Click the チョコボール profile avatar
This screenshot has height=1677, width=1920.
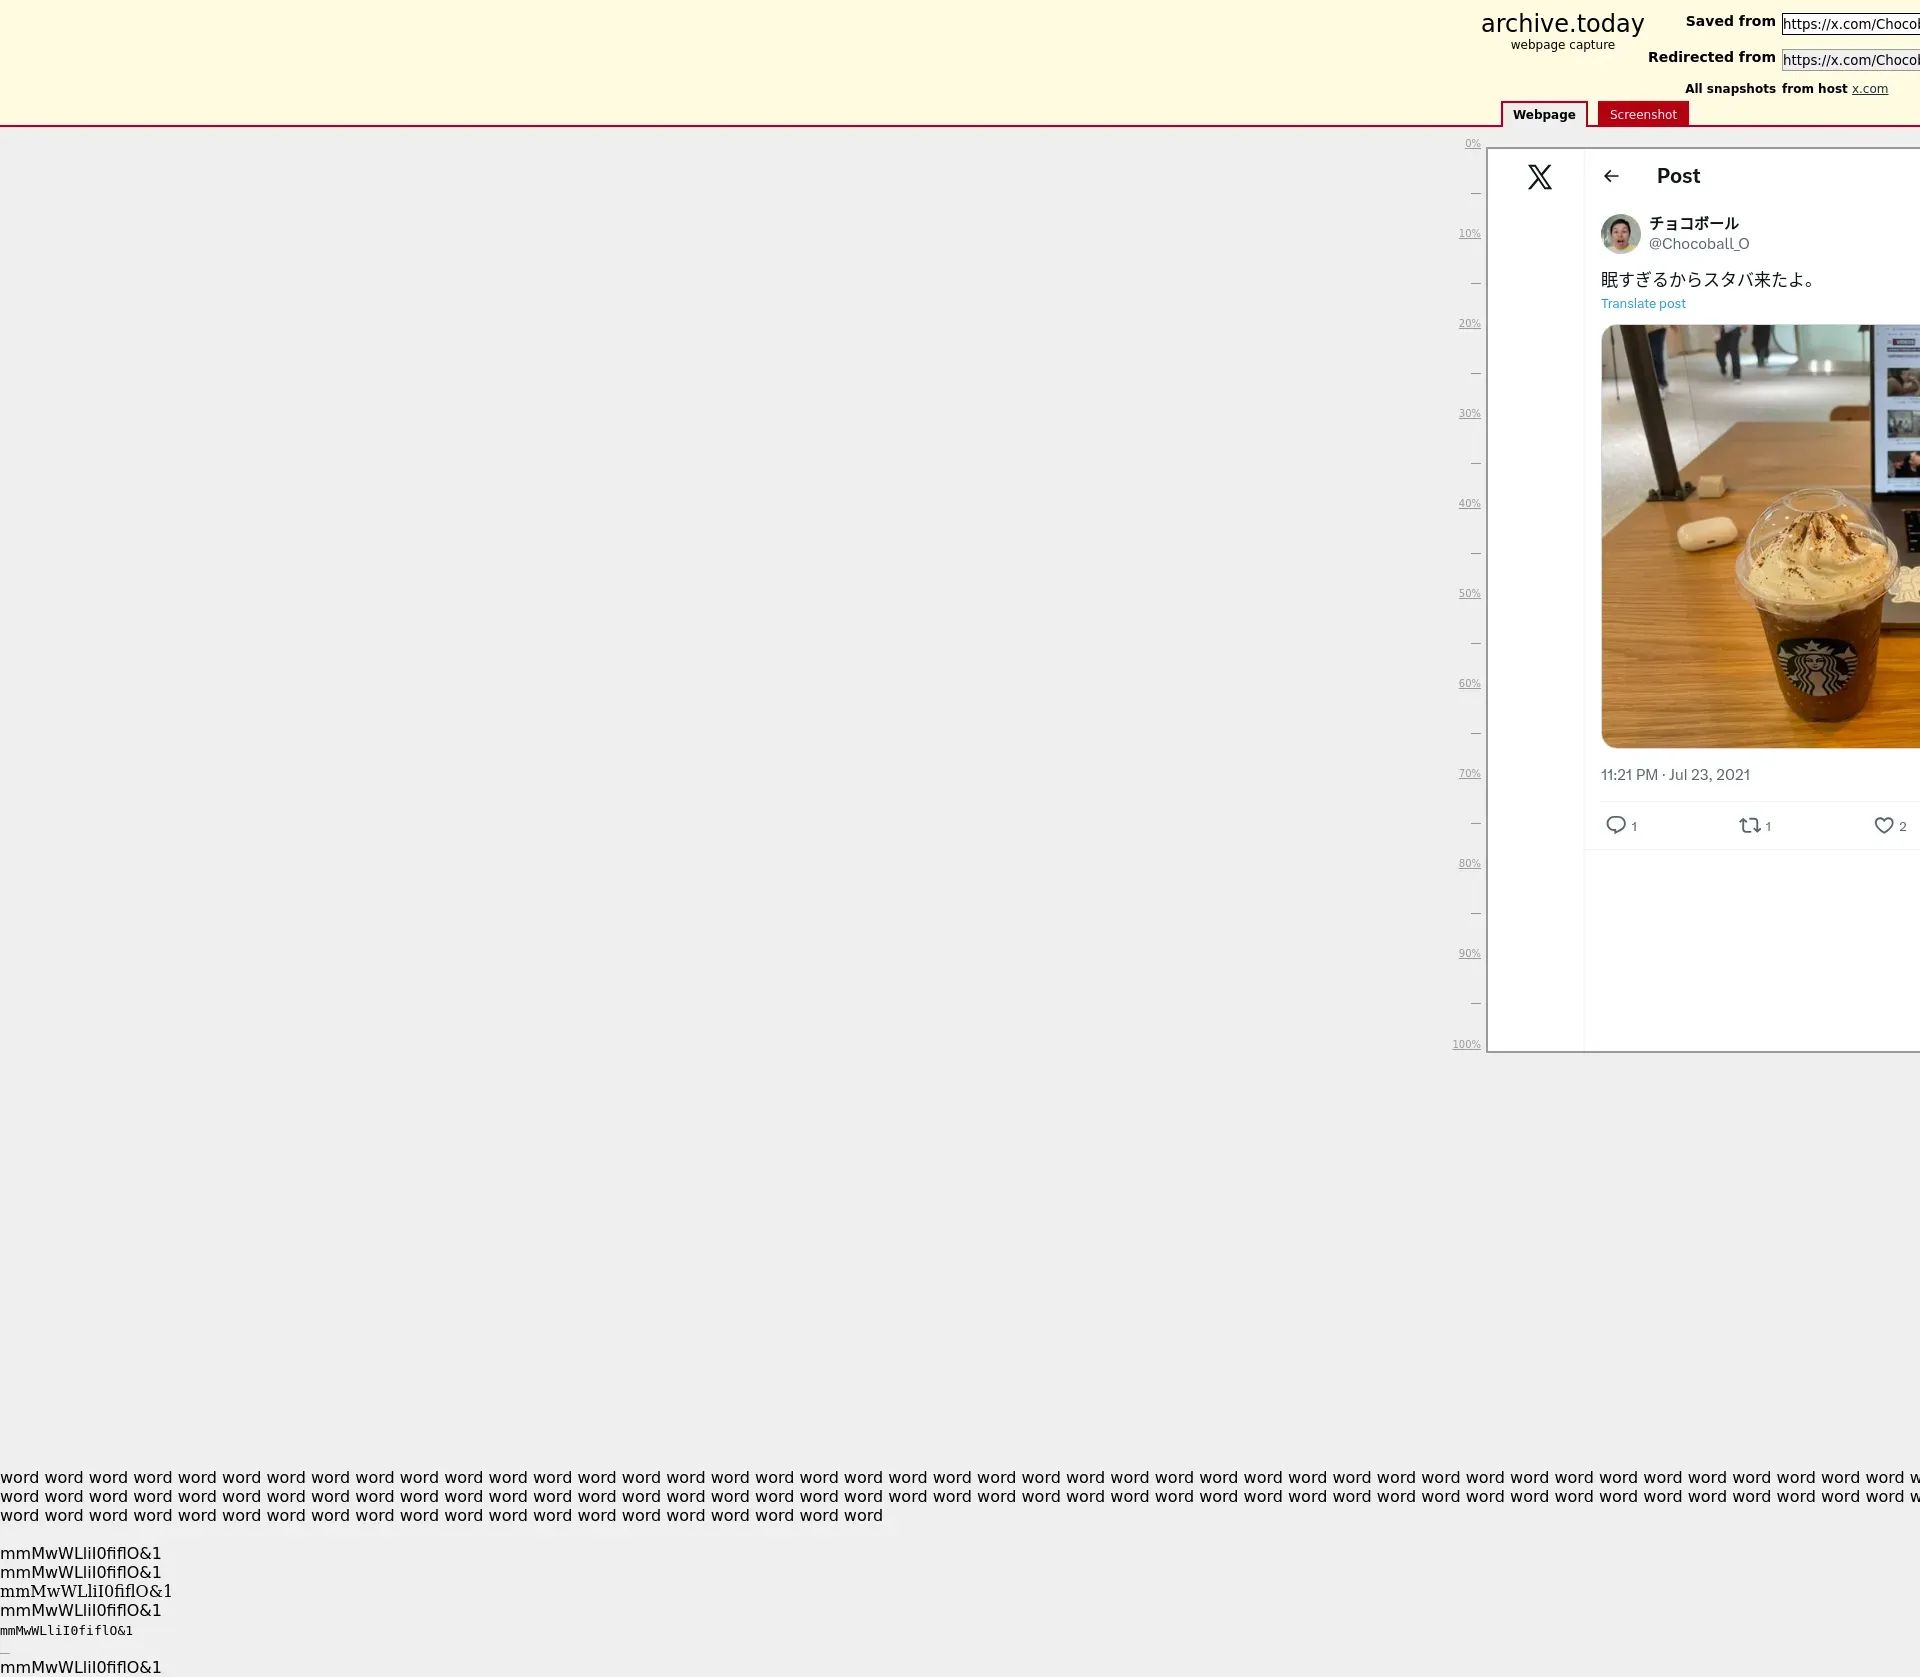(x=1620, y=233)
